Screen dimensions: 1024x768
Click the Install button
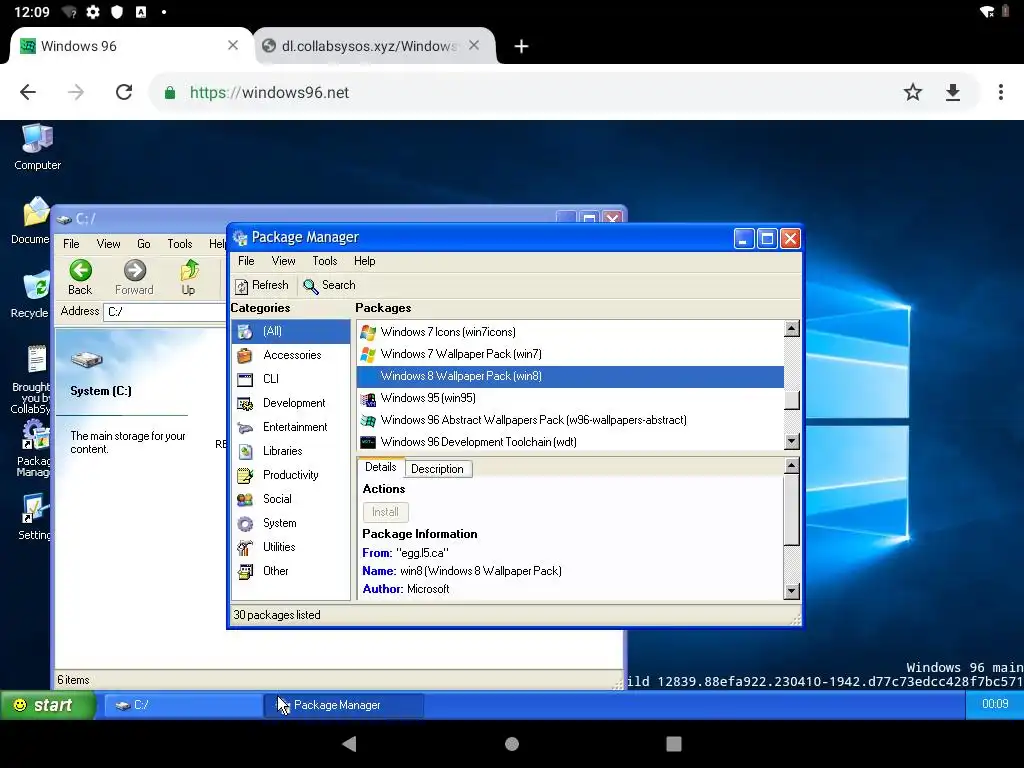pyautogui.click(x=385, y=513)
